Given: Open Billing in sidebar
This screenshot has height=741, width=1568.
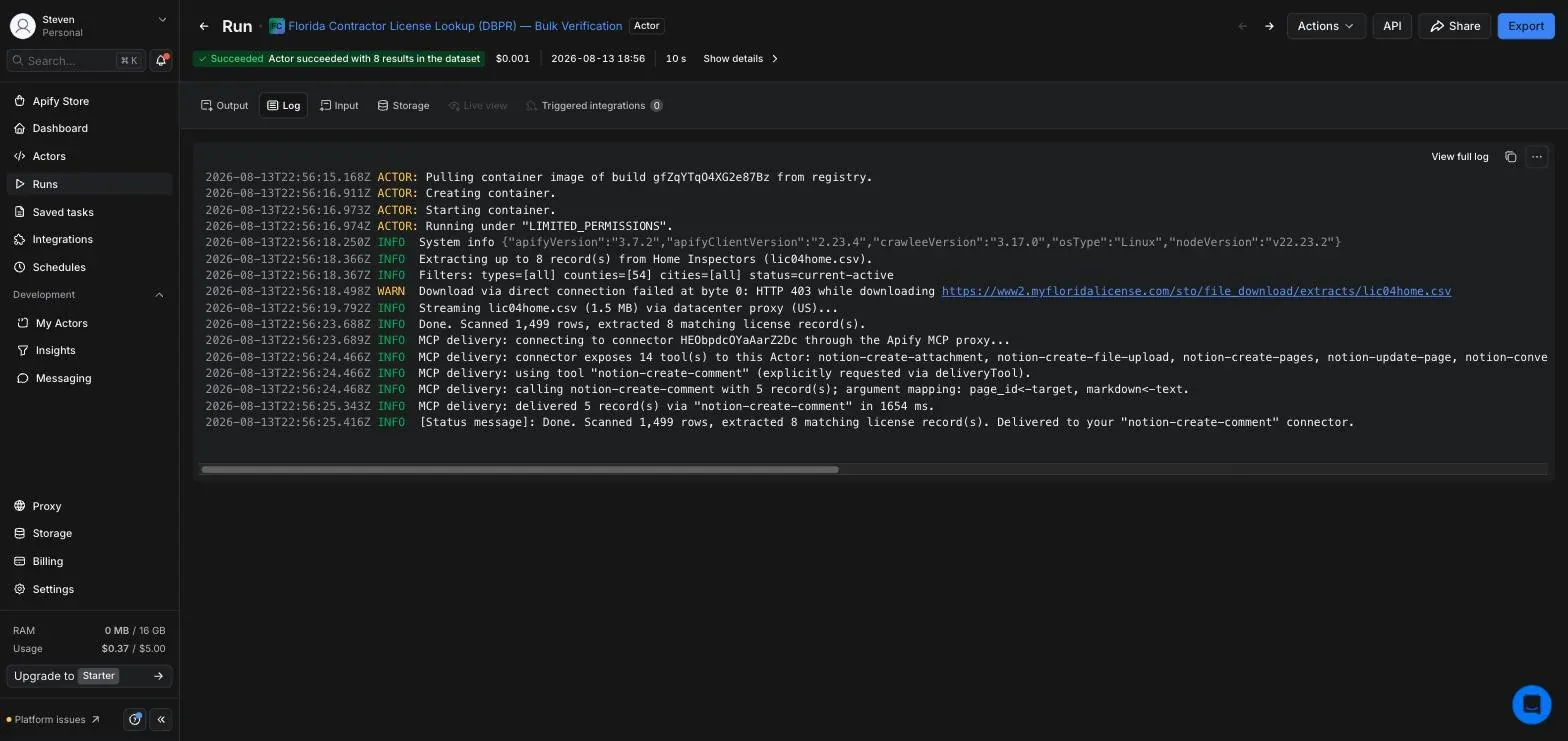Looking at the screenshot, I should click(89, 561).
